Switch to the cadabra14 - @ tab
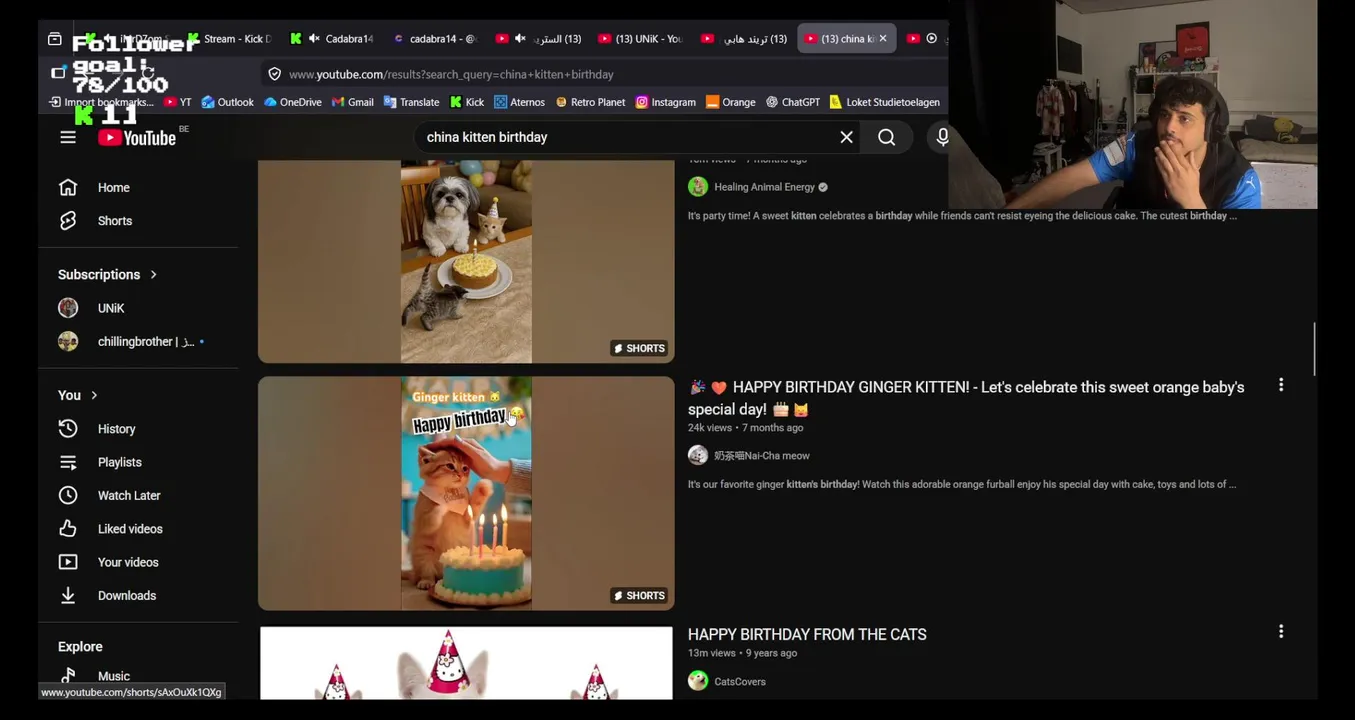This screenshot has height=720, width=1355. 436,39
